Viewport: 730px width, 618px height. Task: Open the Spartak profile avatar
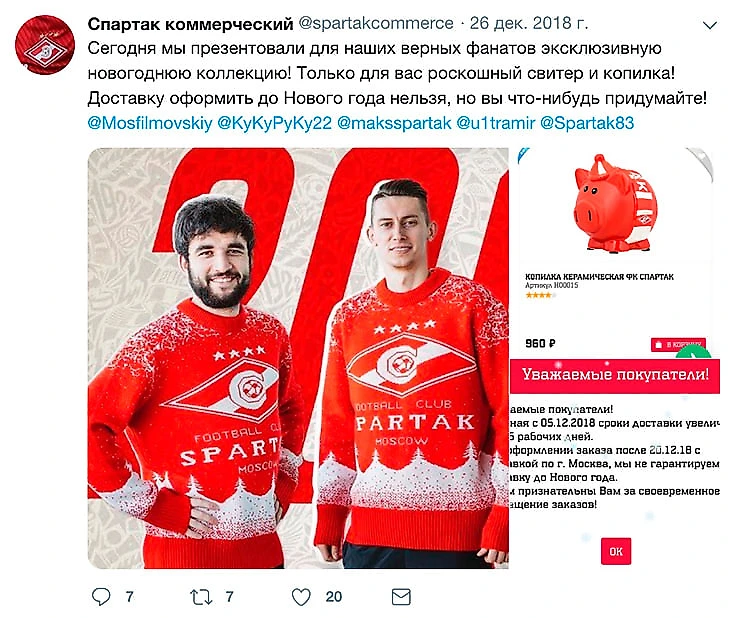click(45, 45)
